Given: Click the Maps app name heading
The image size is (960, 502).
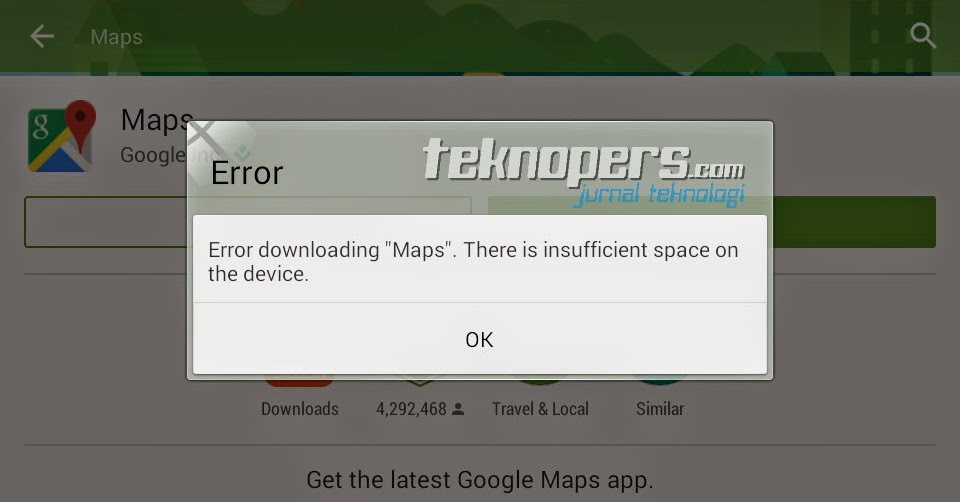Looking at the screenshot, I should 157,119.
